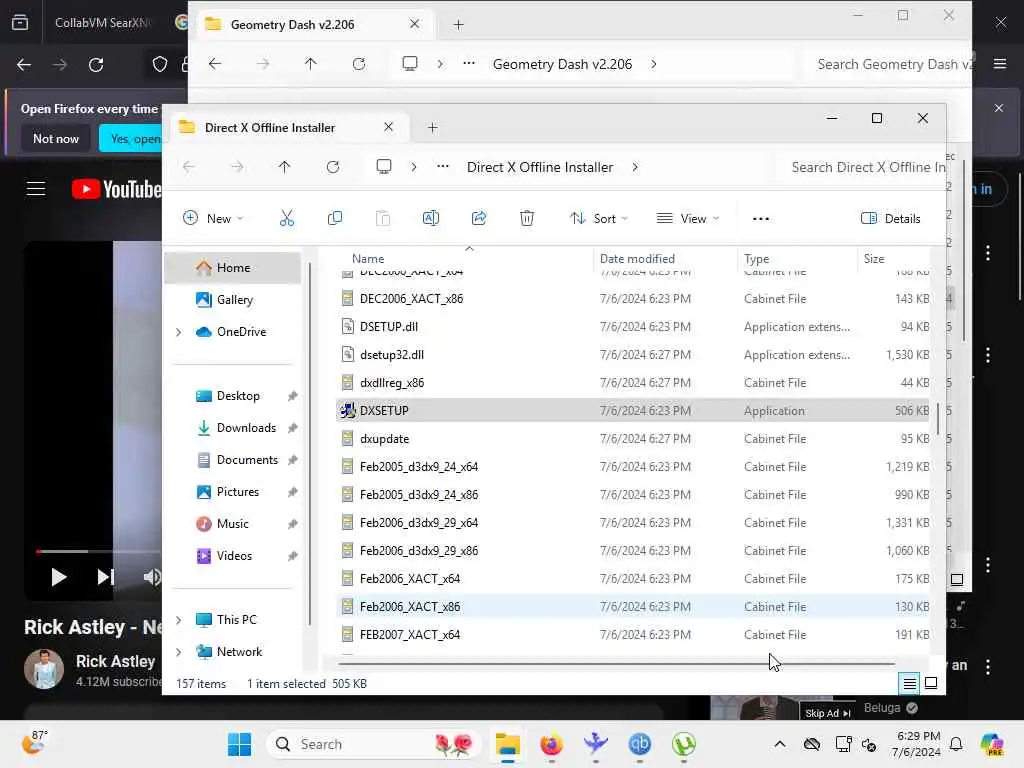Open the Windows Start button
Viewport: 1024px width, 768px height.
(239, 744)
